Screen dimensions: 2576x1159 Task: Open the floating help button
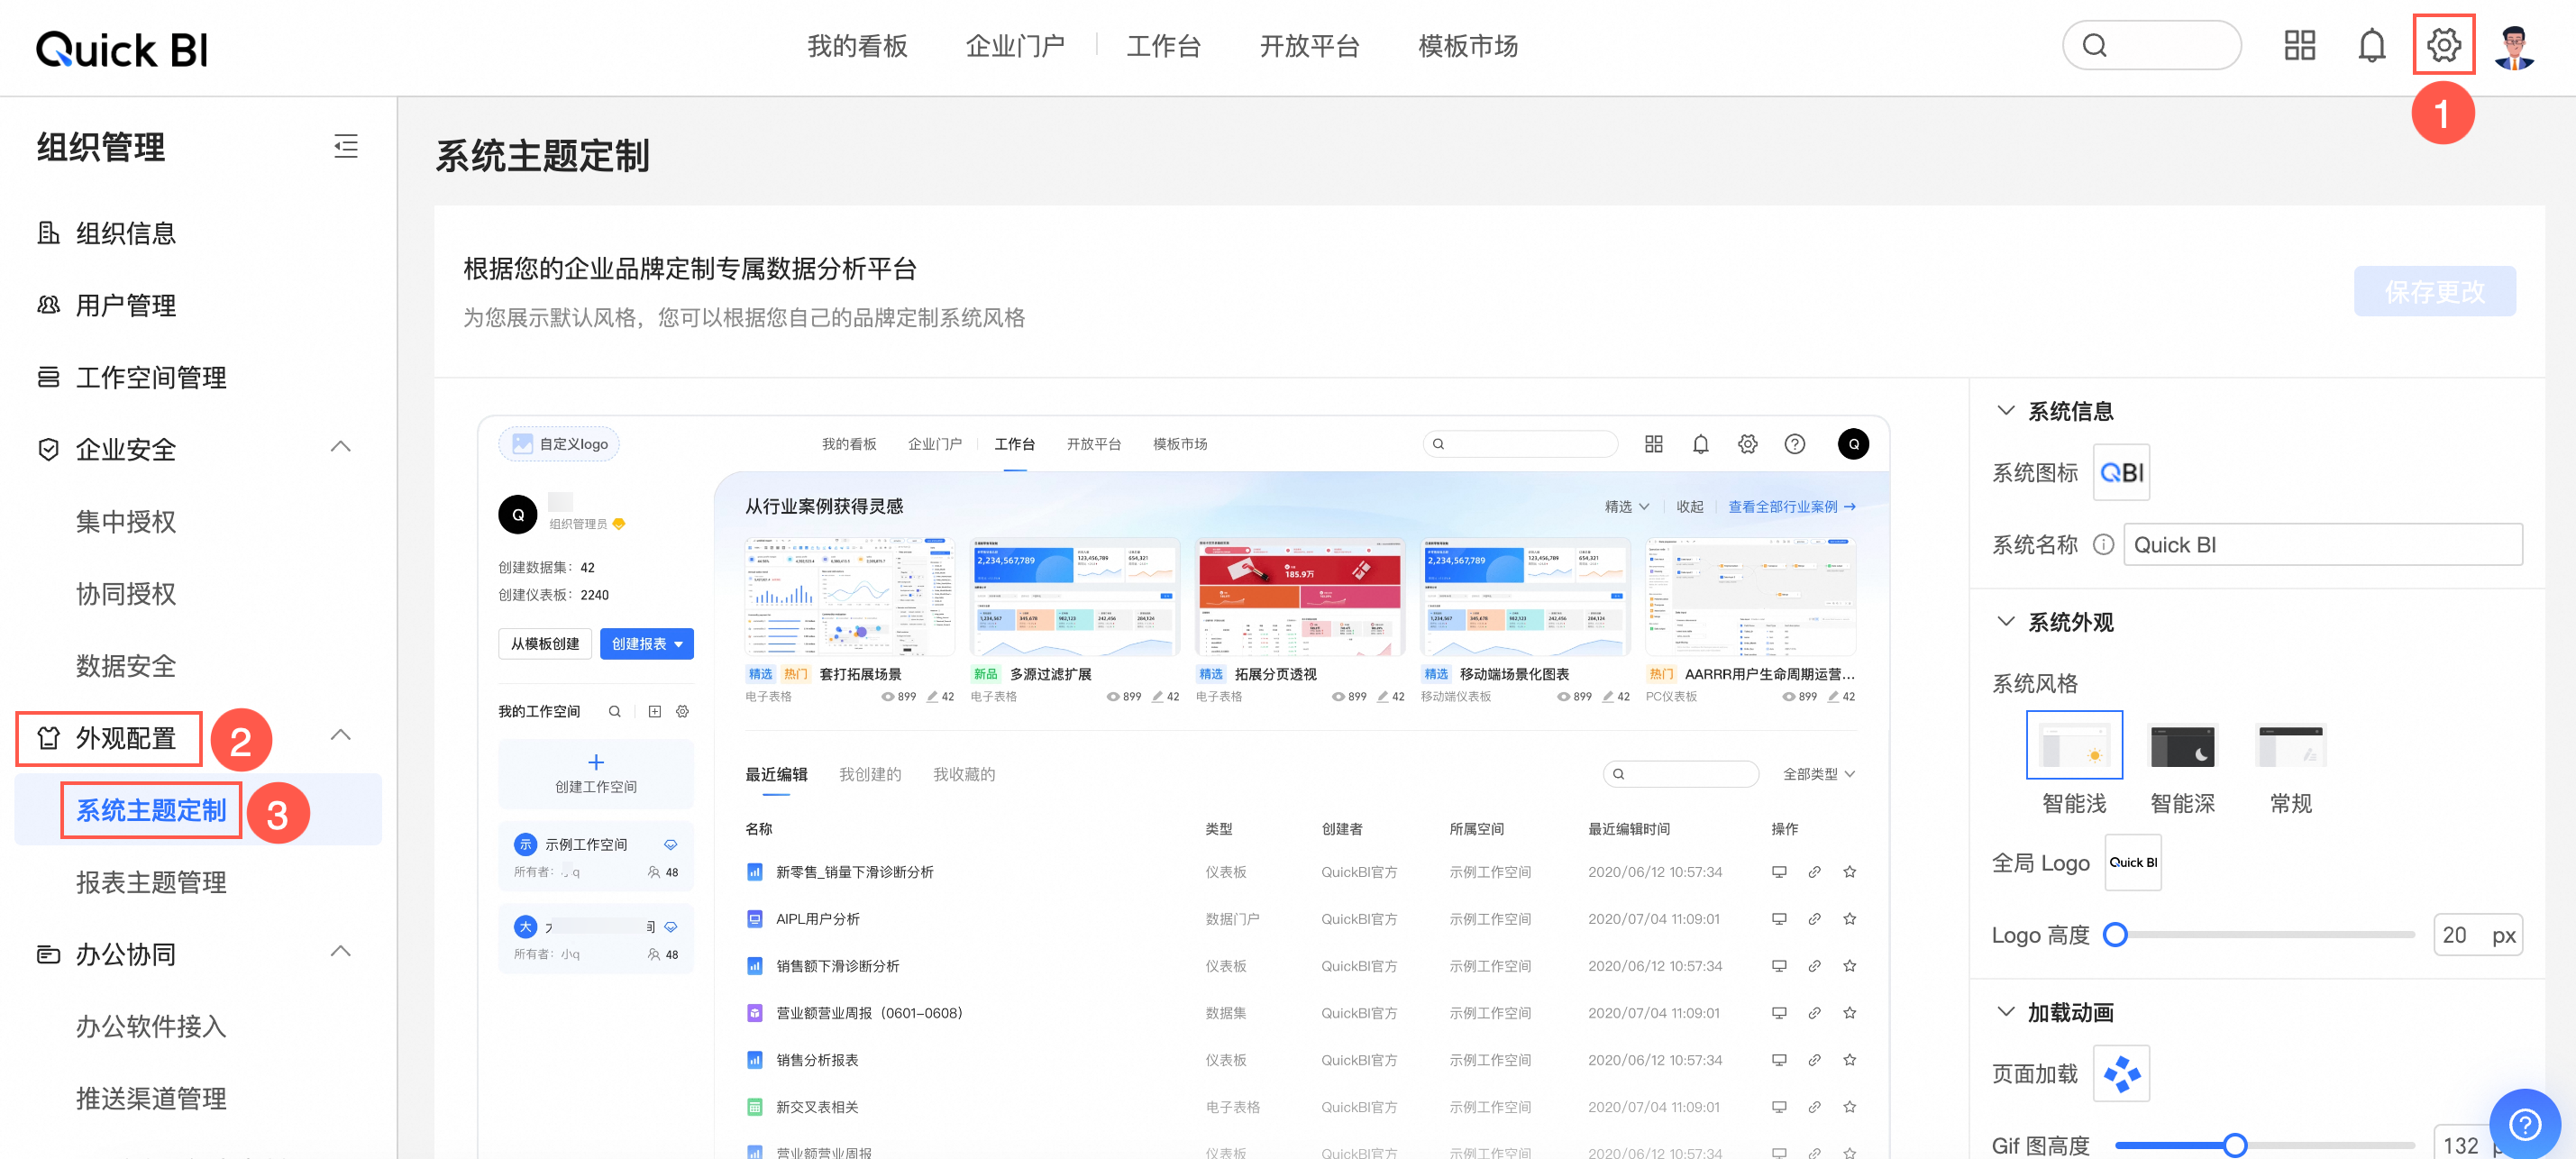click(2524, 1124)
